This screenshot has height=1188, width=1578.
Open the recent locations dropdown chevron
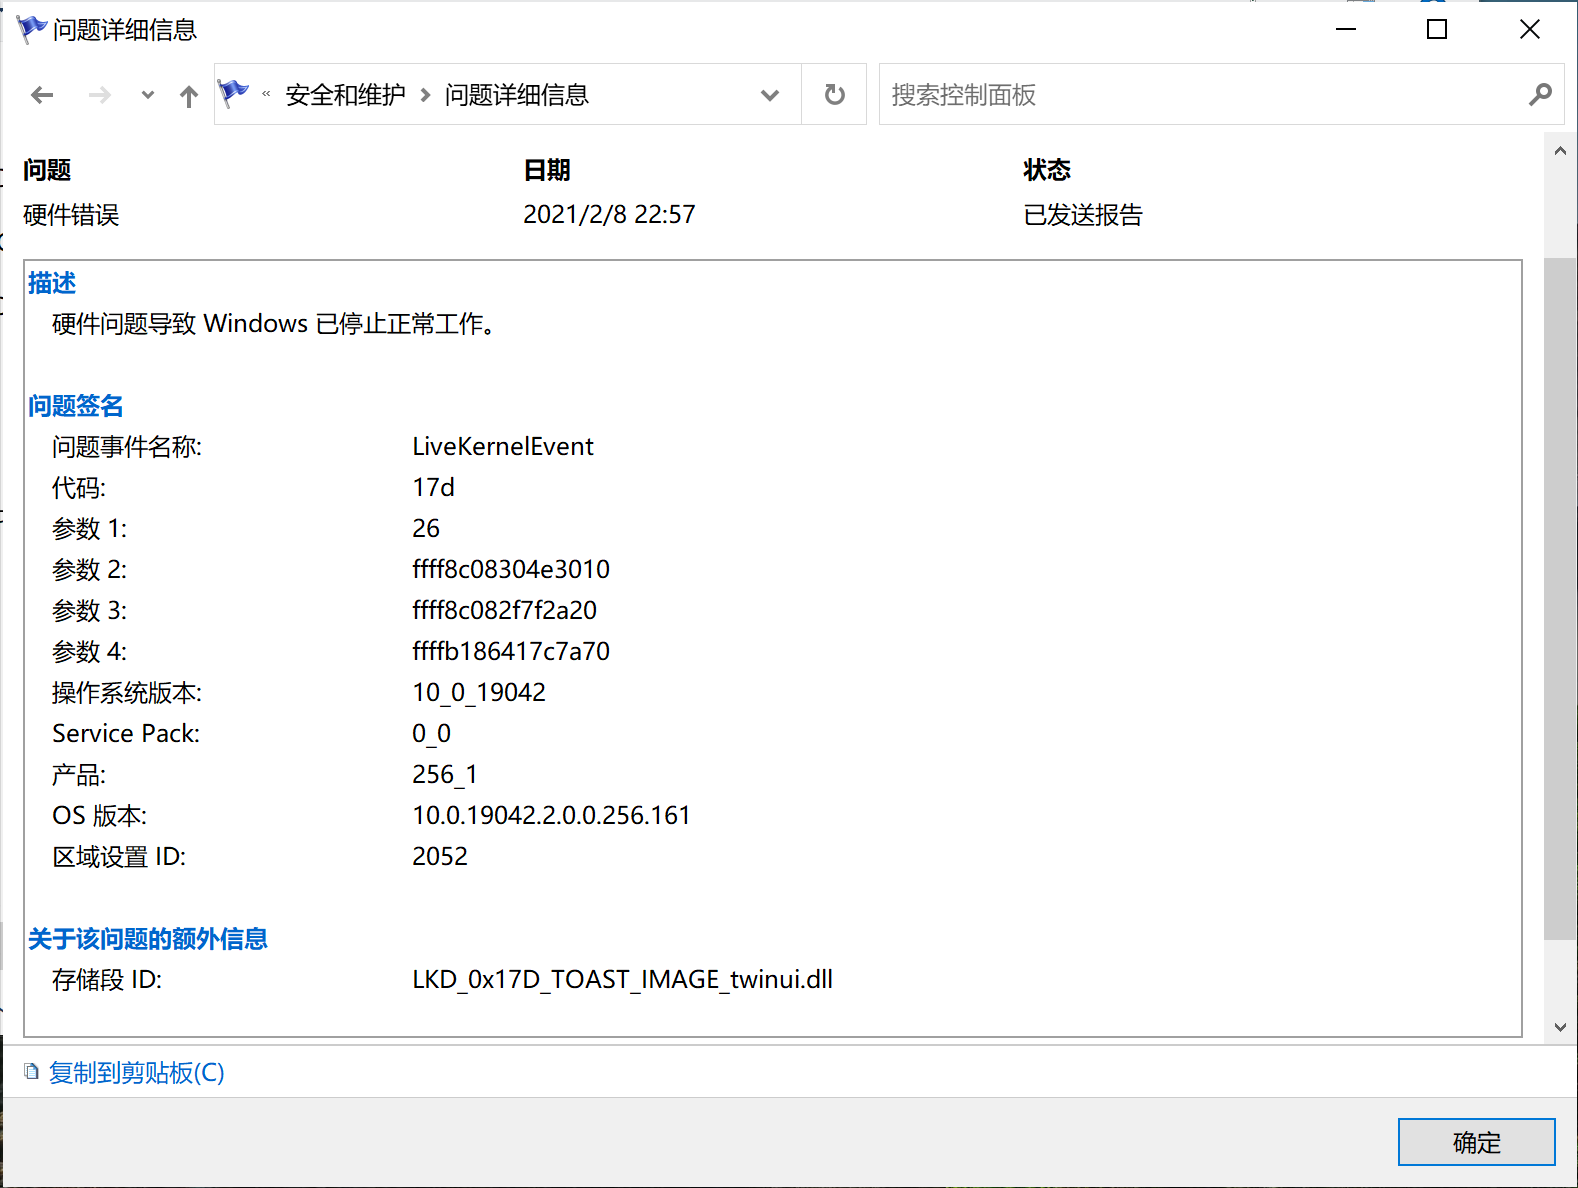pos(148,95)
